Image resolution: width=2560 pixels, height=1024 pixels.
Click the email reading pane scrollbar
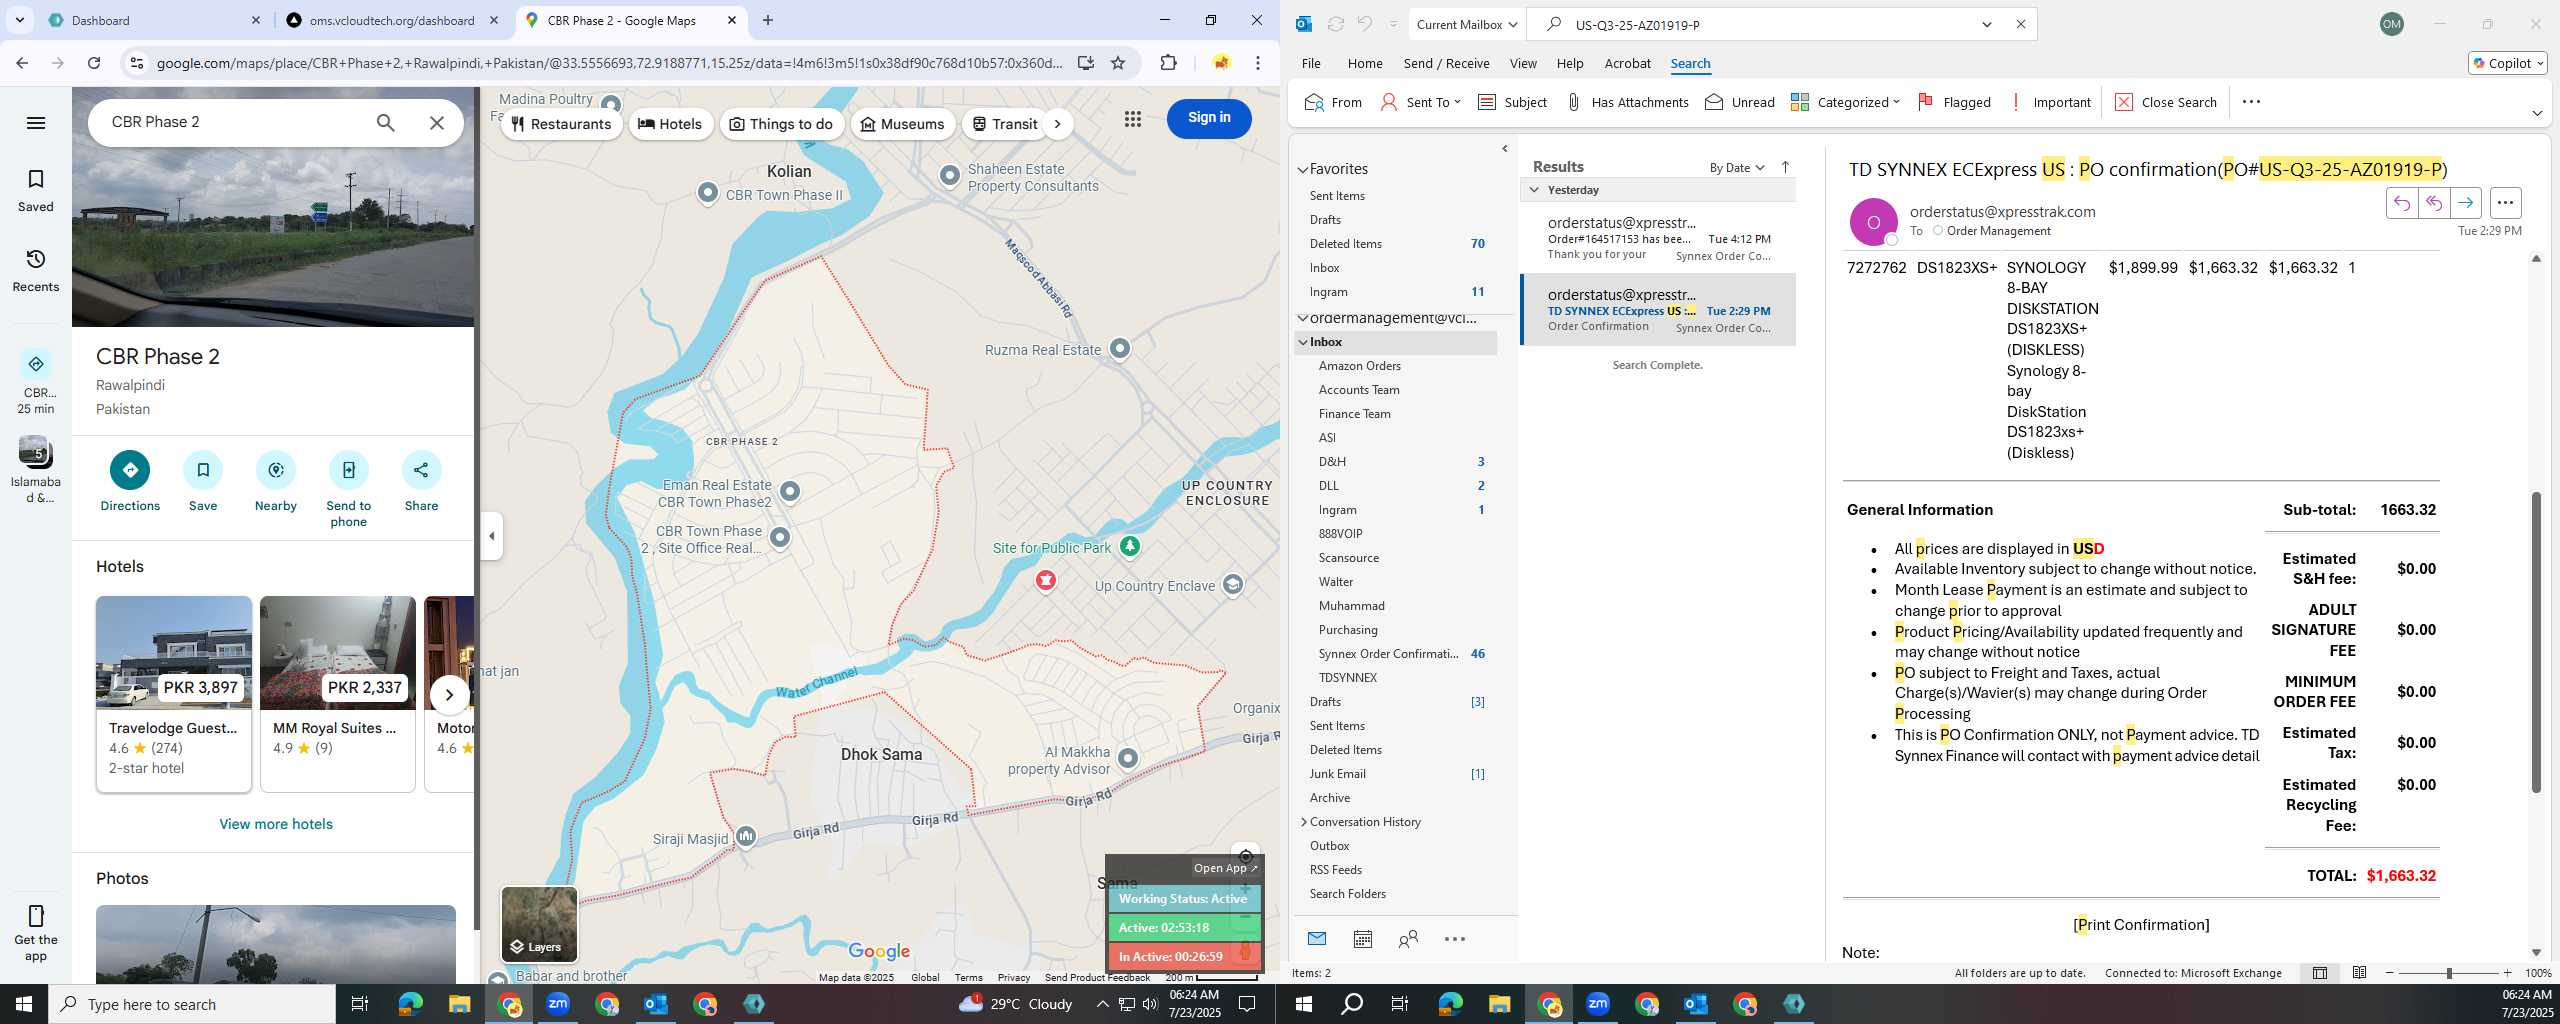[x=2536, y=642]
